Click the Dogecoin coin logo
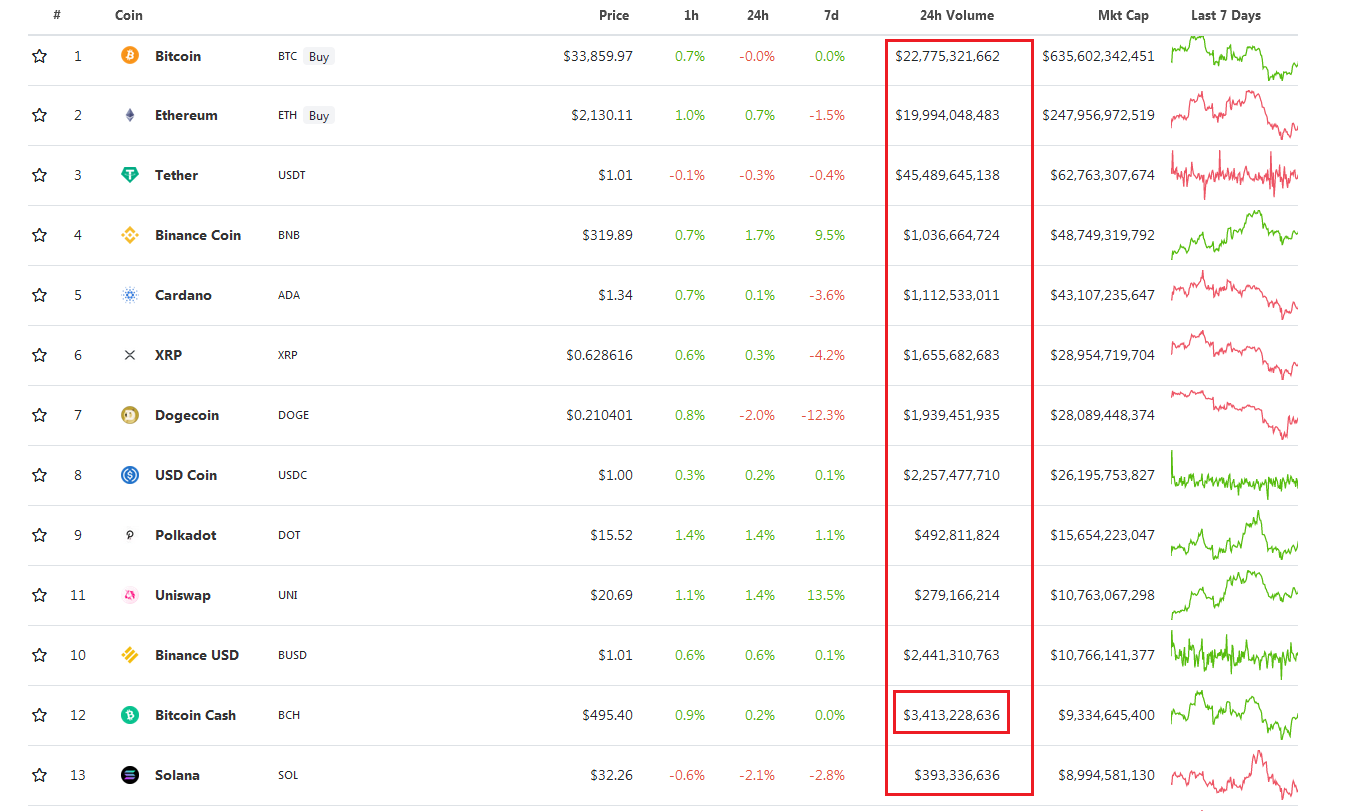The height and width of the screenshot is (811, 1368). [130, 416]
